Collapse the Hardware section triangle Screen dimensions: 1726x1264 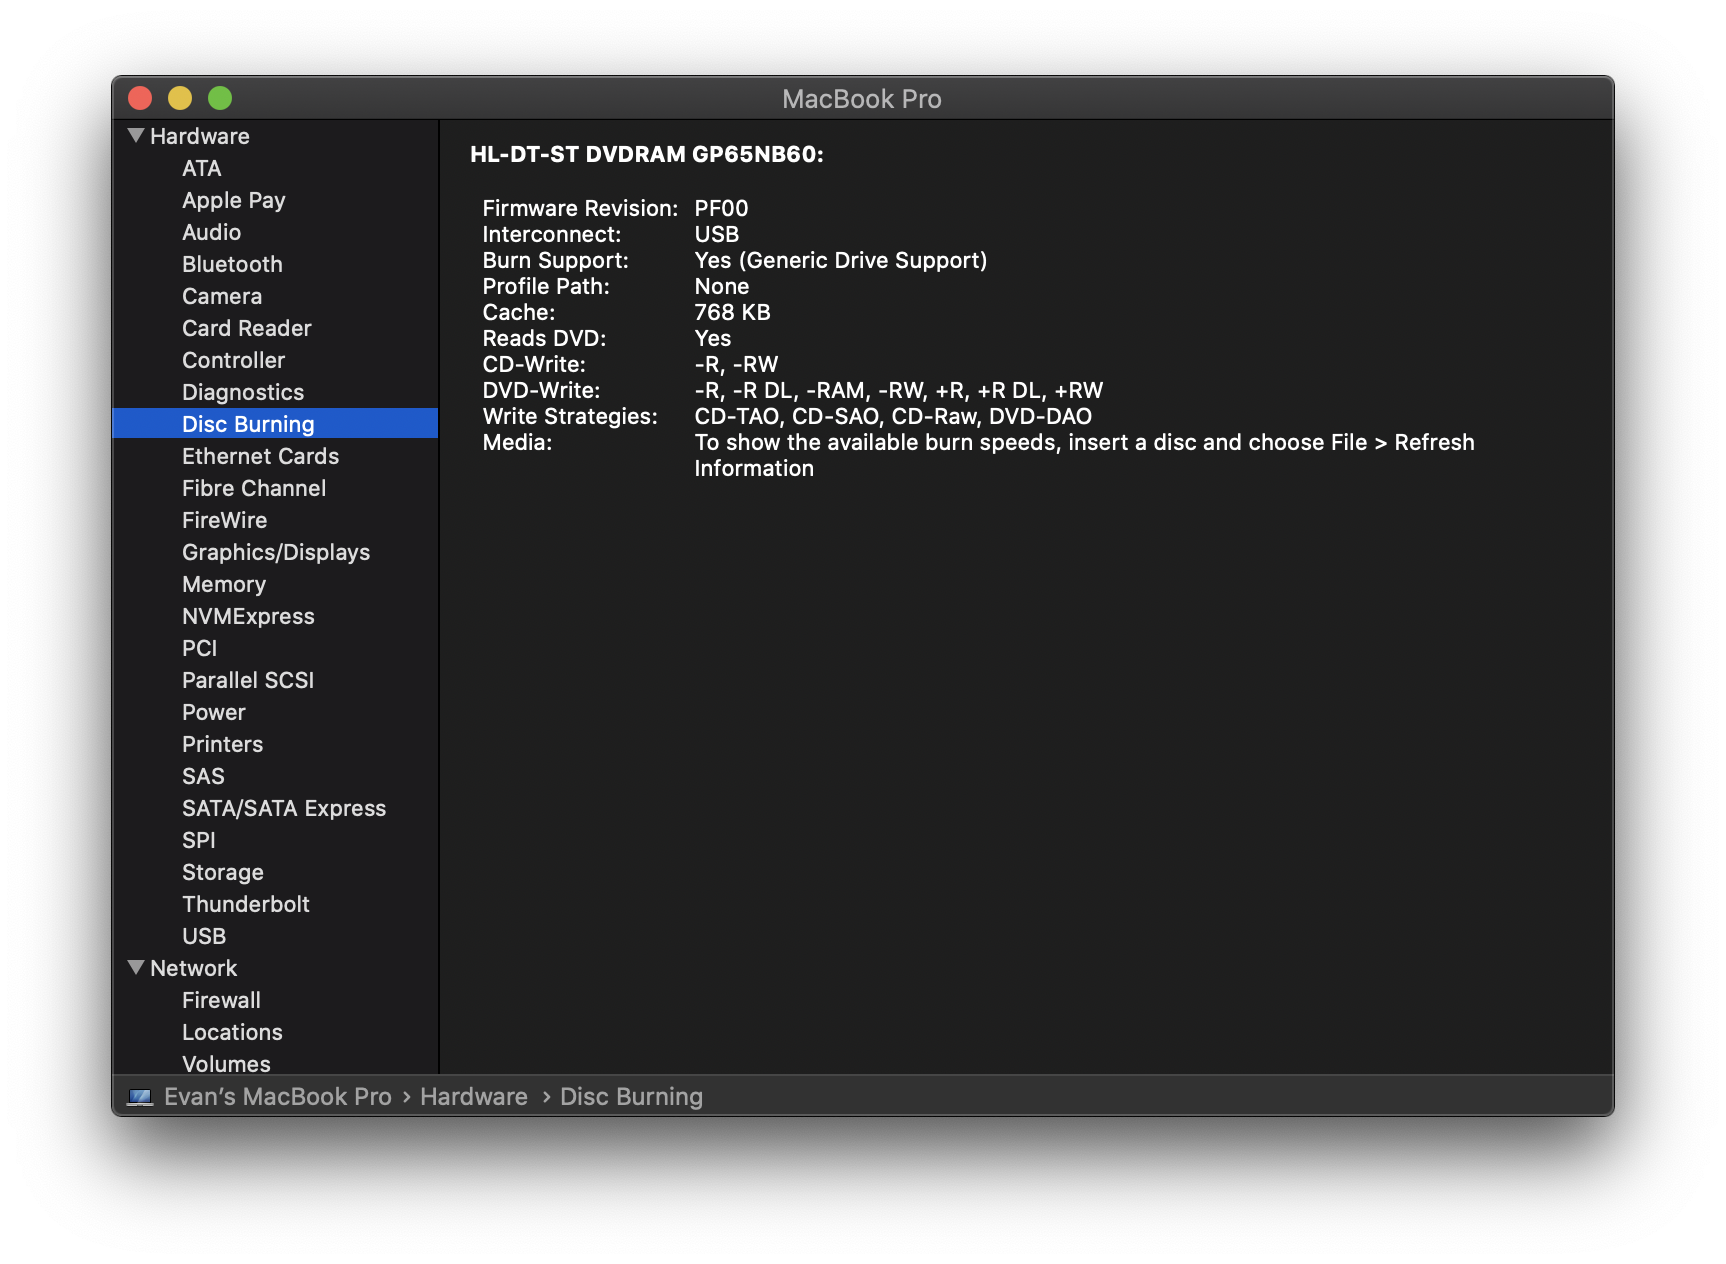pyautogui.click(x=136, y=136)
